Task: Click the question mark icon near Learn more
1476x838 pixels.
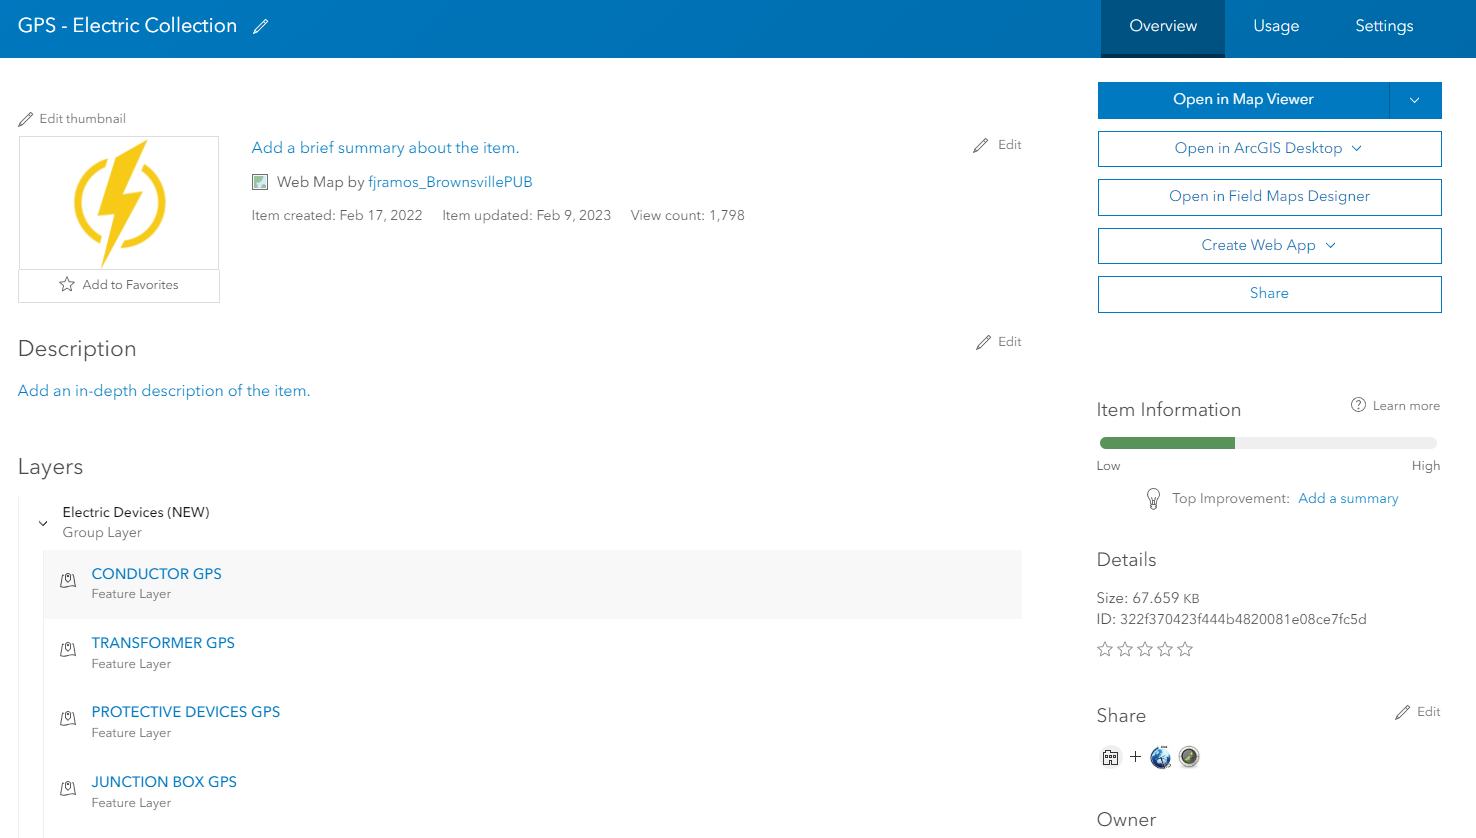Action: pyautogui.click(x=1358, y=405)
